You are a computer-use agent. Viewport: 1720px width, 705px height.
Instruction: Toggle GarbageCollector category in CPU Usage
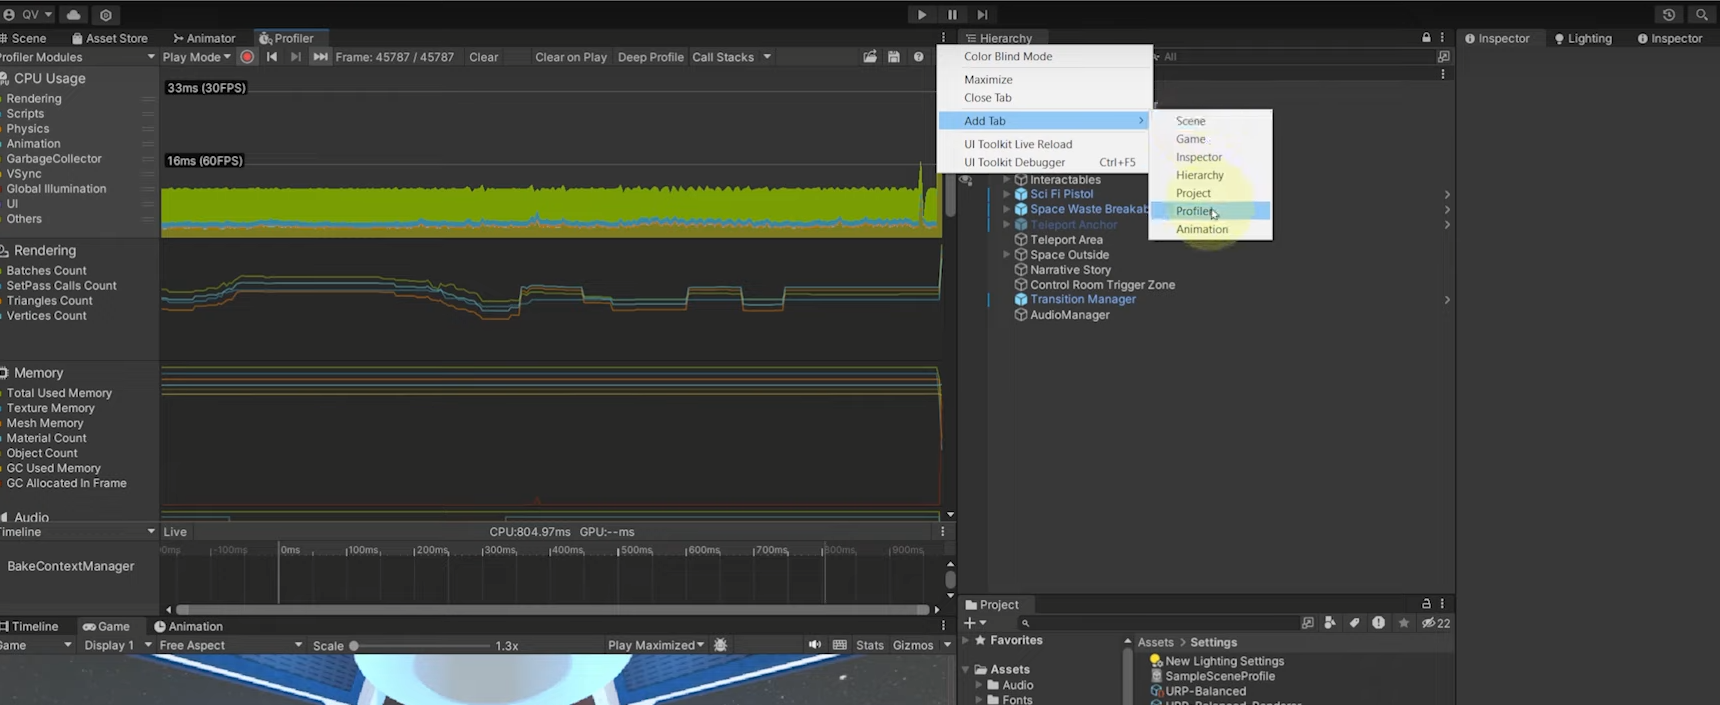[x=54, y=159]
